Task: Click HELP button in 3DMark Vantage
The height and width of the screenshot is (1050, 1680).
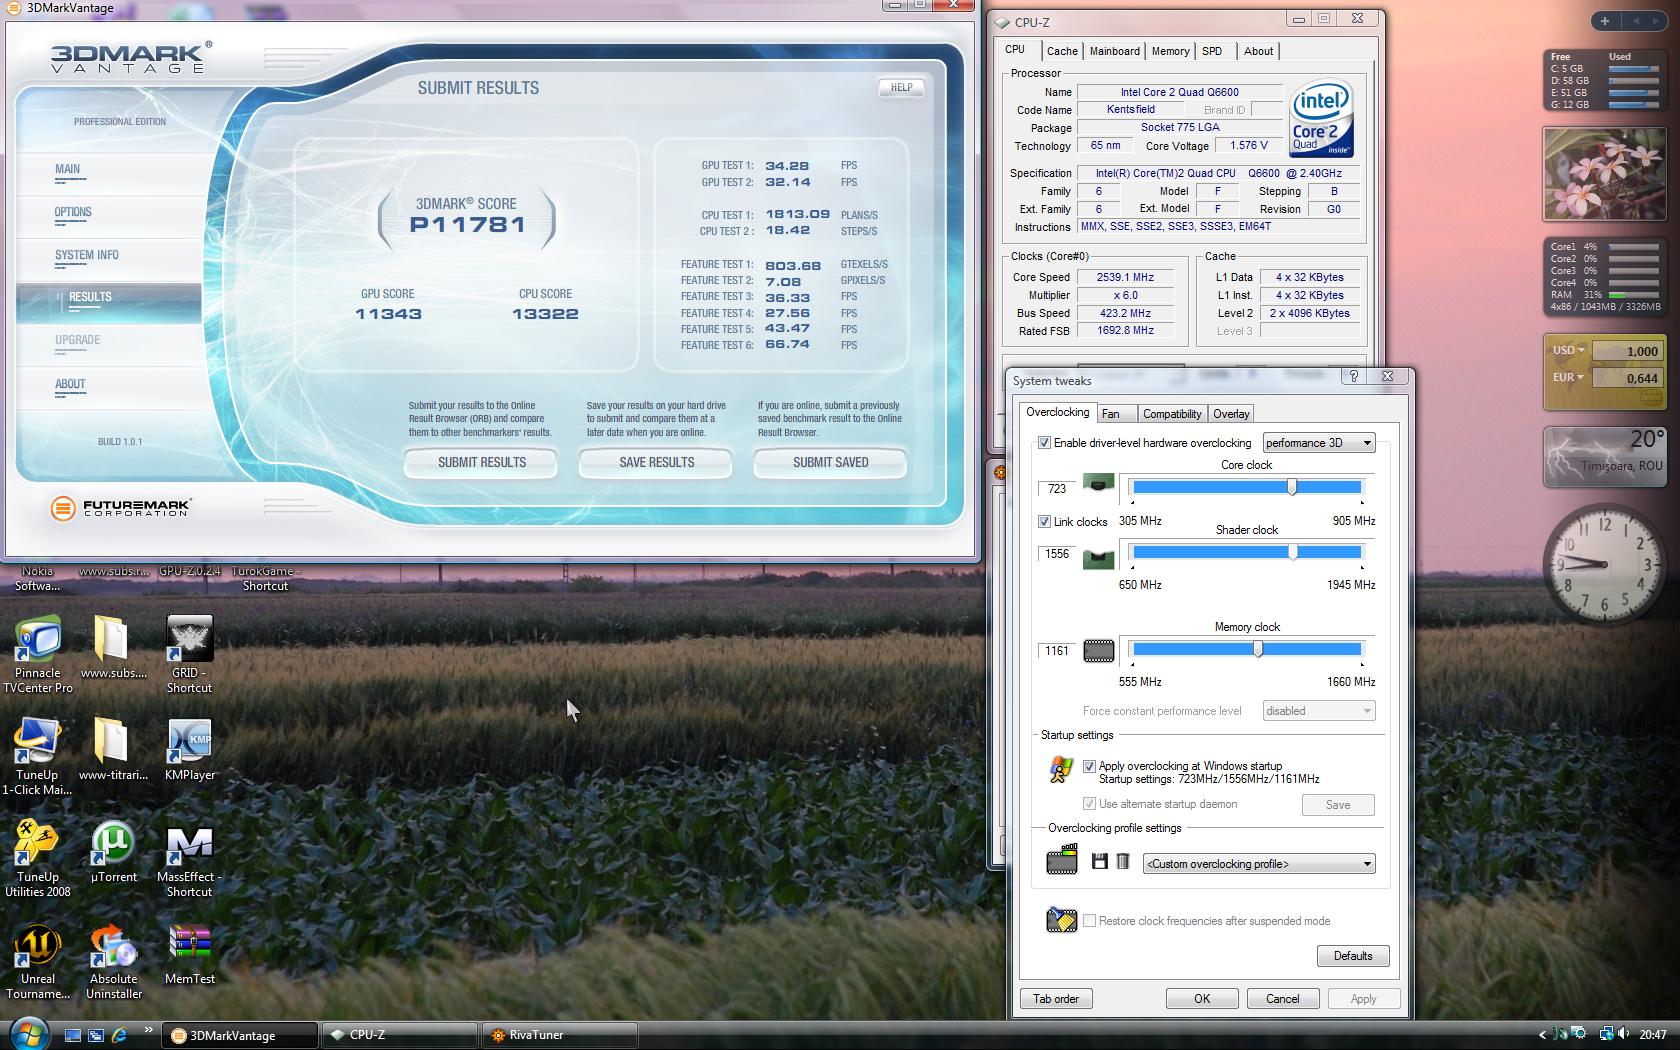Action: click(901, 87)
